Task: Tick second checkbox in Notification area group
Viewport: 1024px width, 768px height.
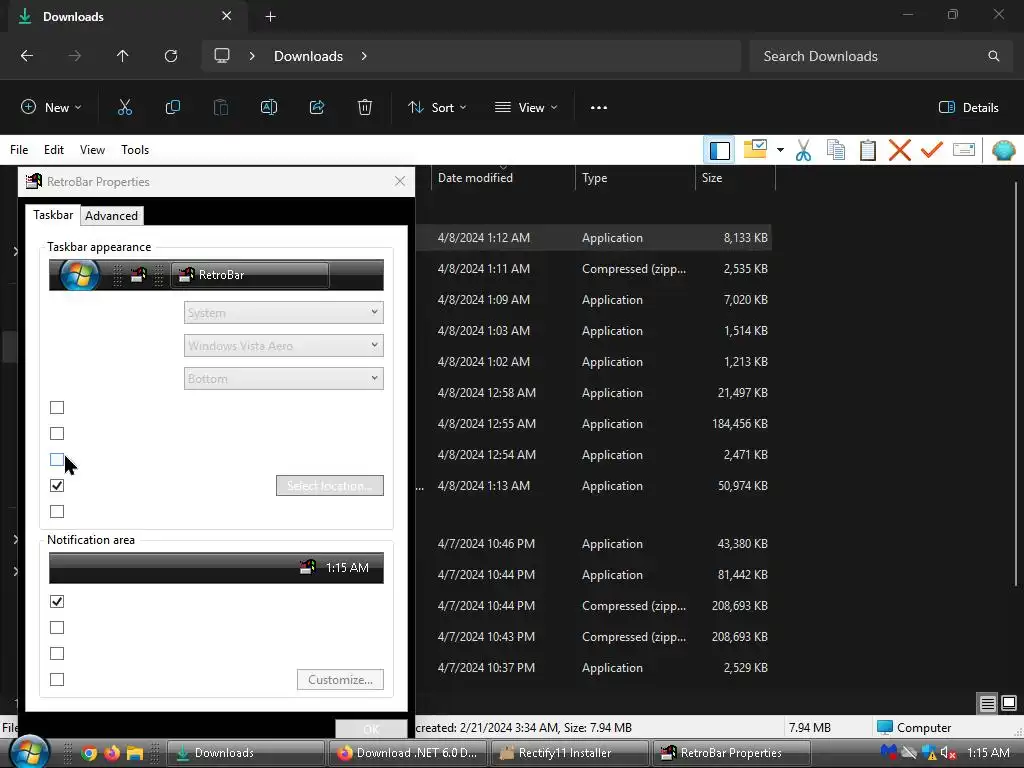Action: tap(57, 628)
